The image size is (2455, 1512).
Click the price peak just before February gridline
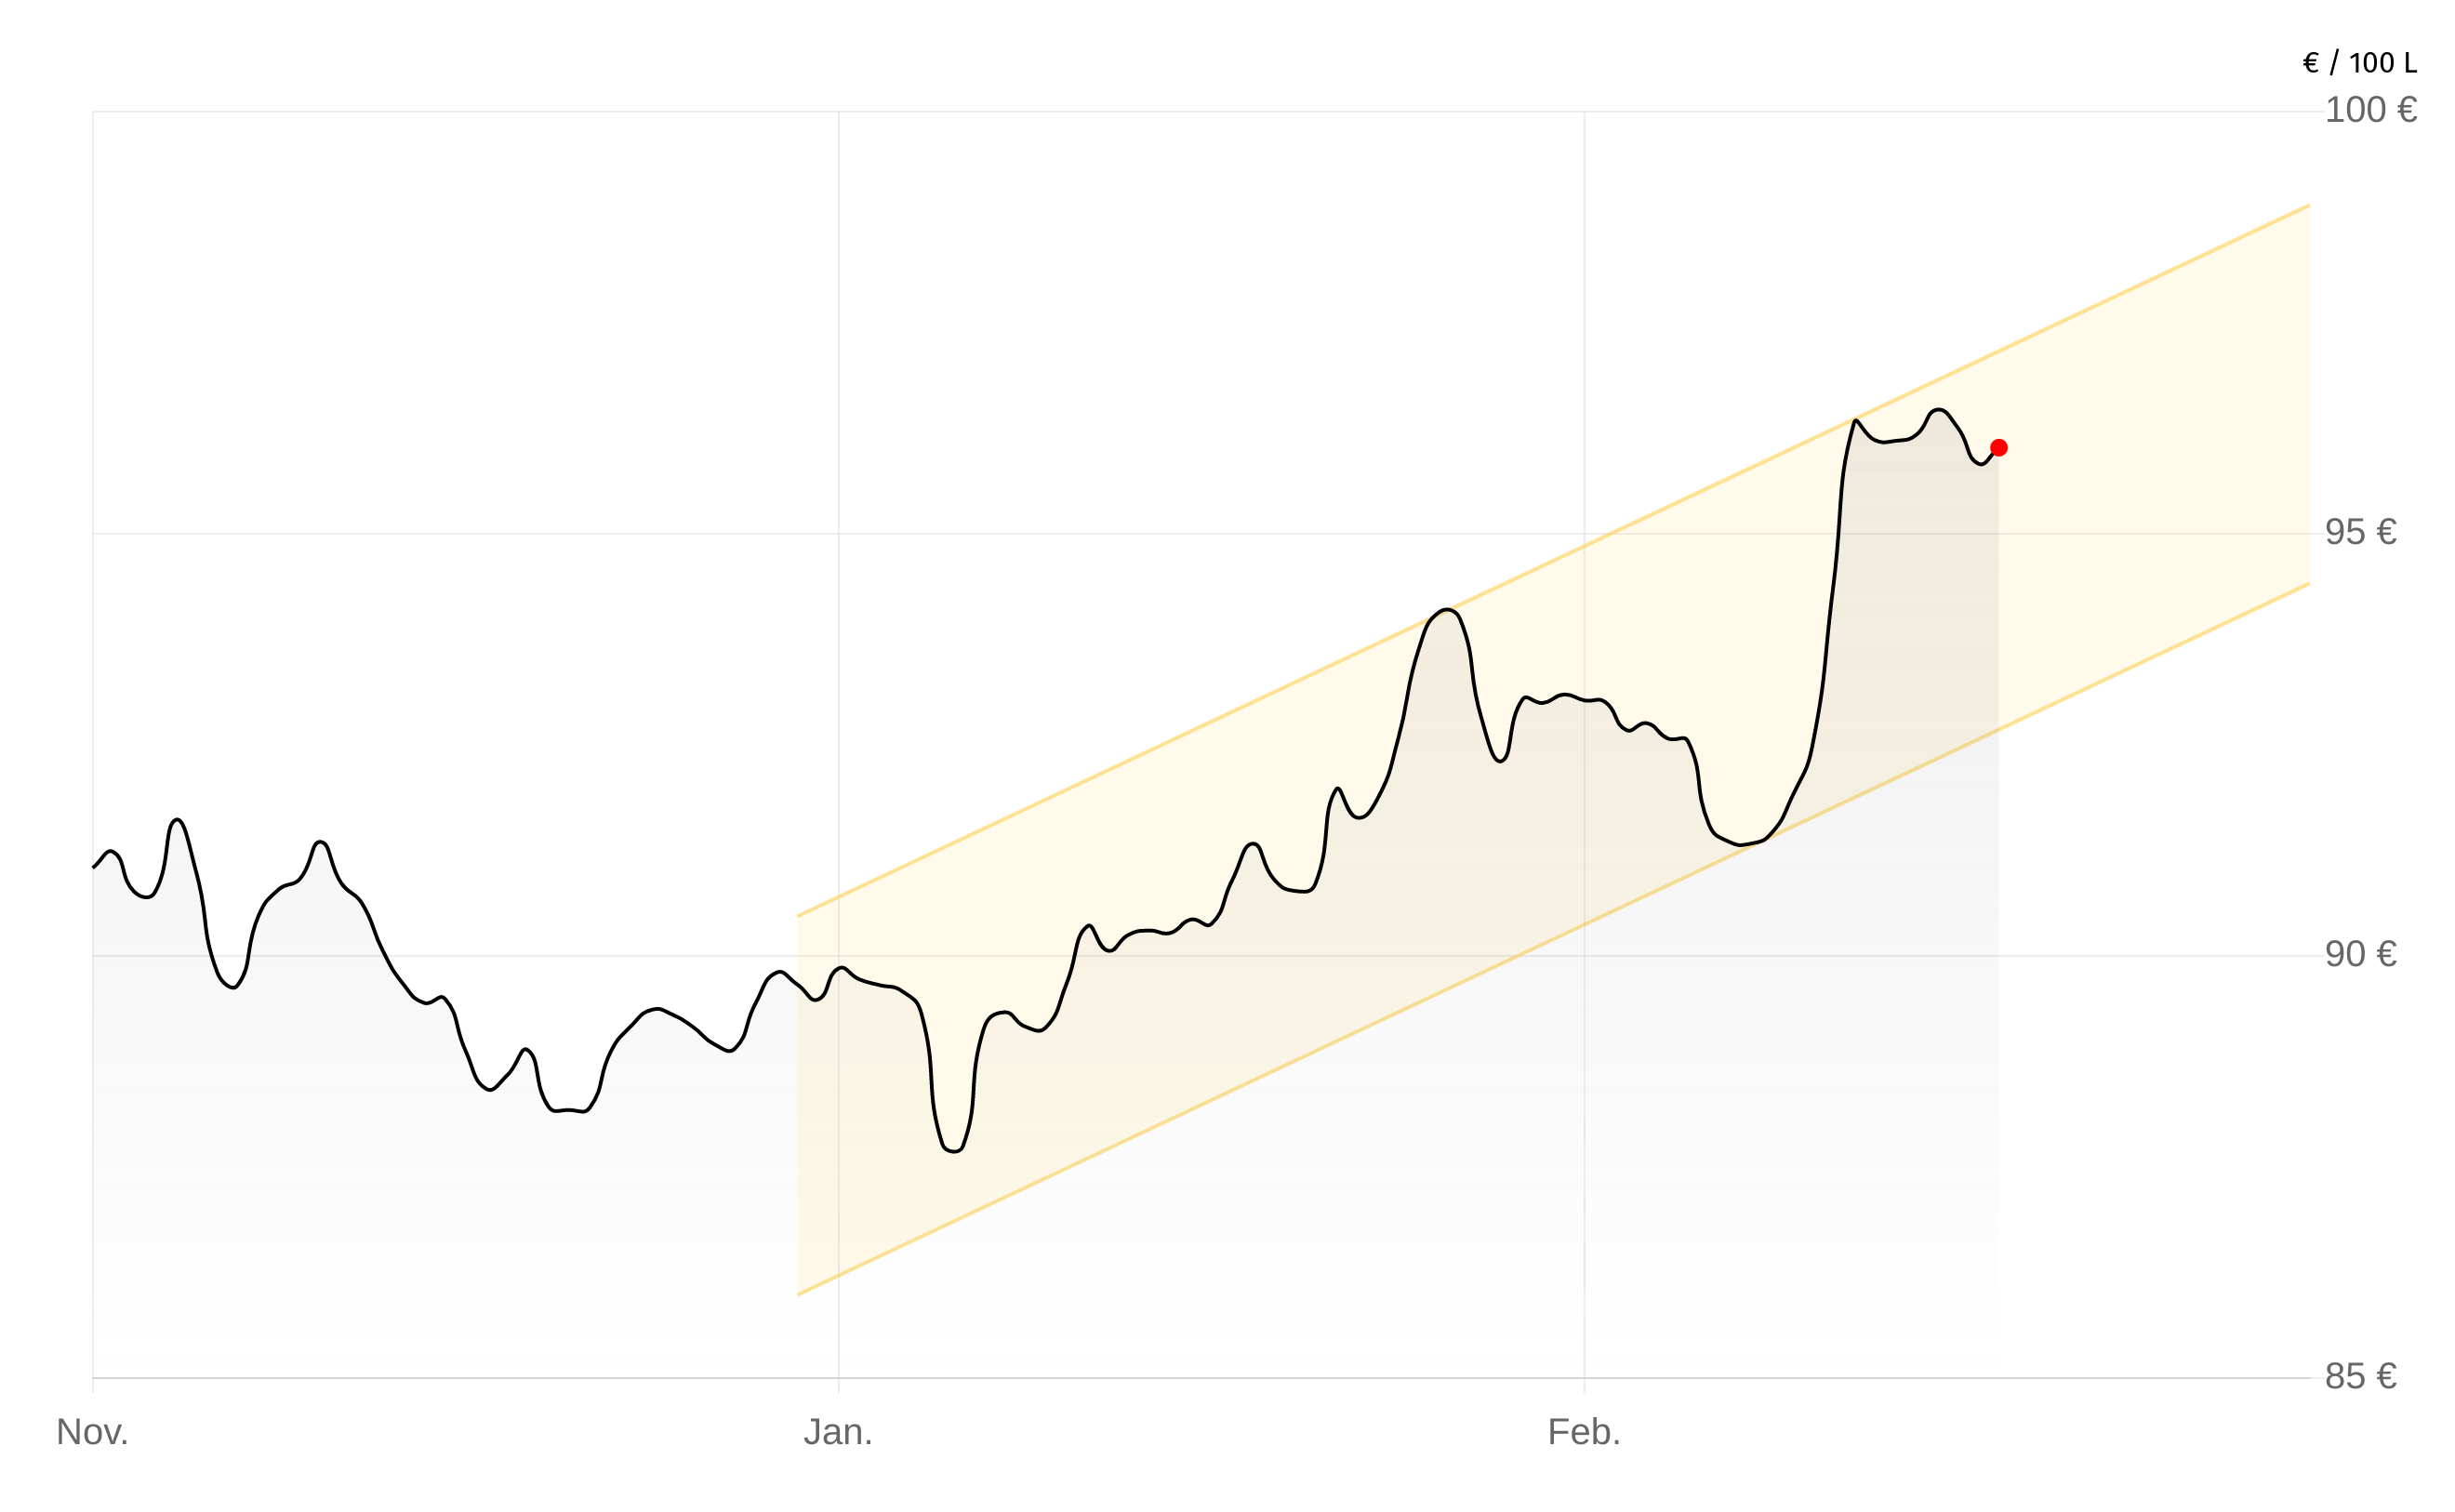click(x=1446, y=609)
